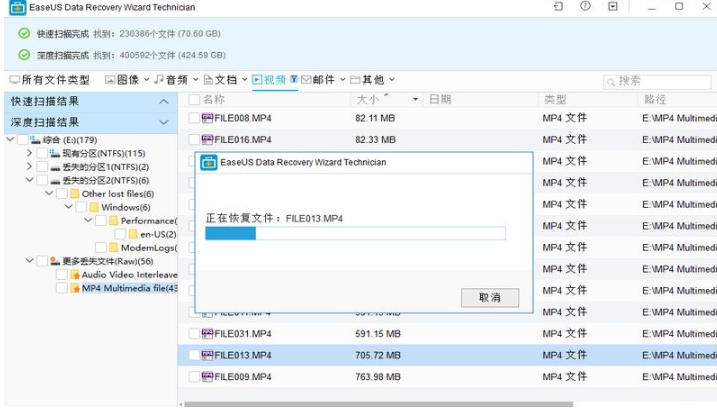Sort by the 名称 column header
The width and height of the screenshot is (717, 408).
click(214, 99)
